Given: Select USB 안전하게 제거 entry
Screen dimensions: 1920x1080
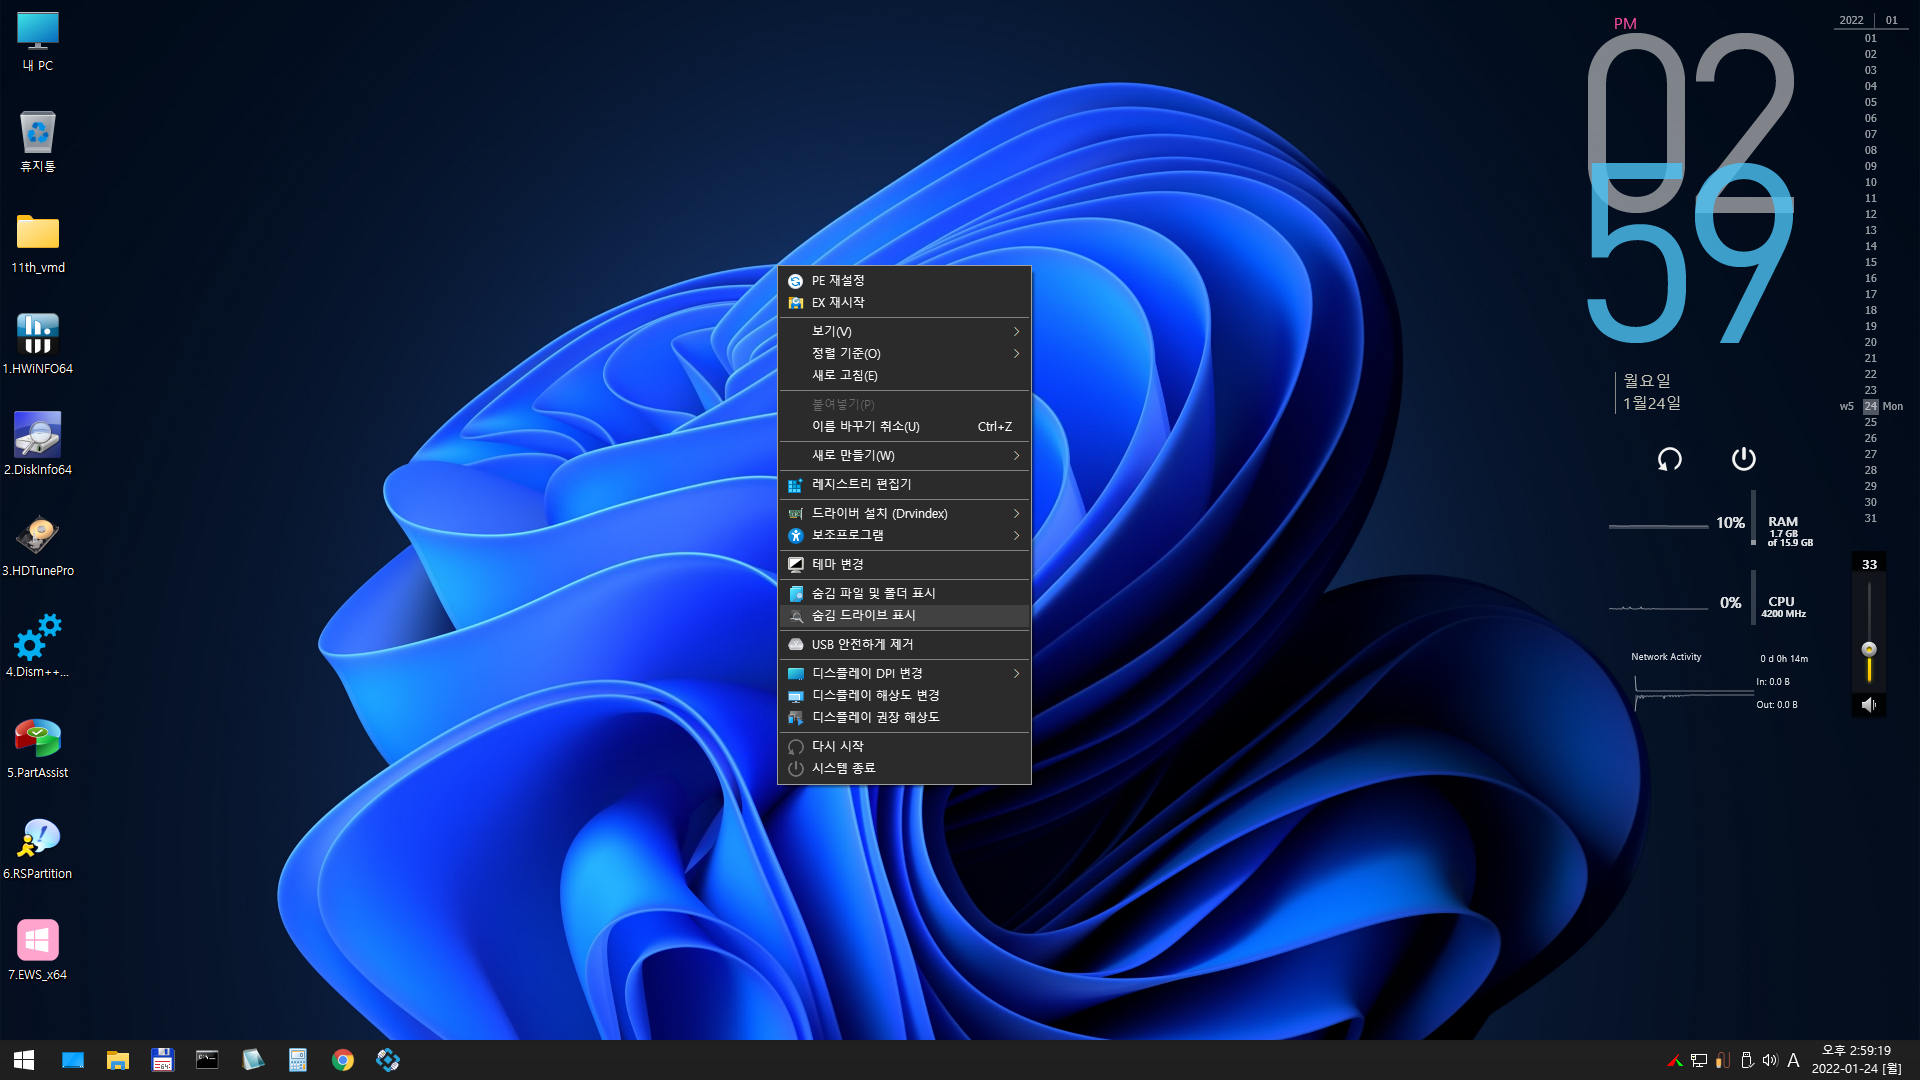Looking at the screenshot, I should (904, 645).
